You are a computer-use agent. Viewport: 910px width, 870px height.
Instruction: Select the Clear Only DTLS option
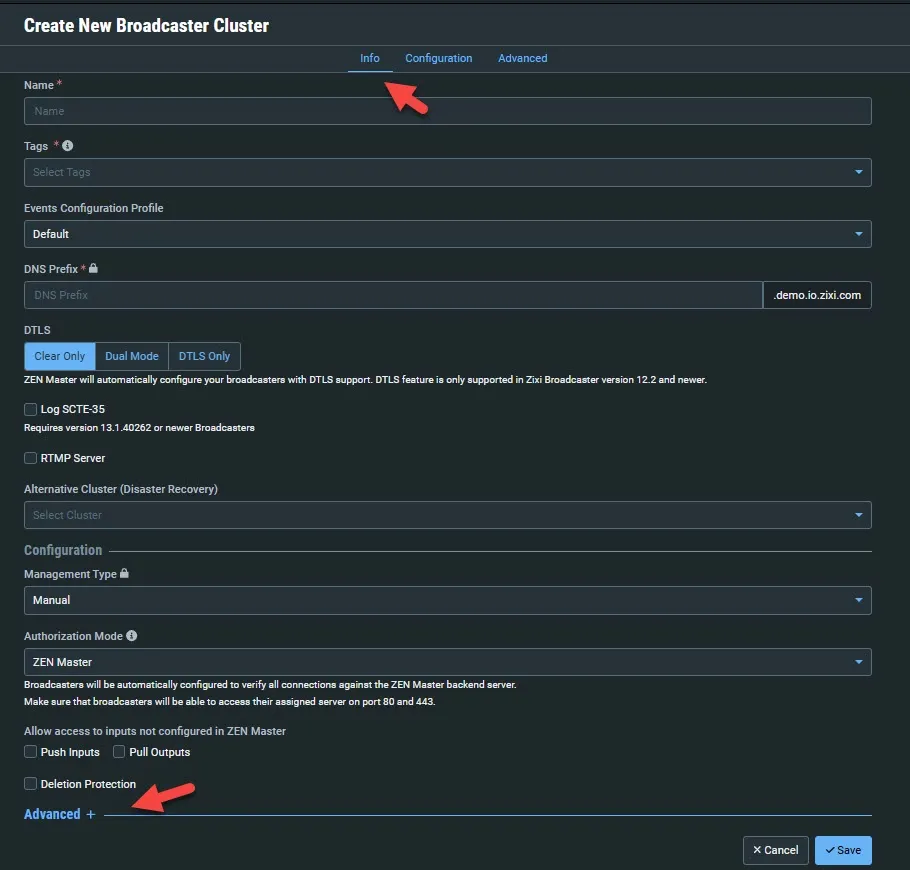(x=60, y=356)
